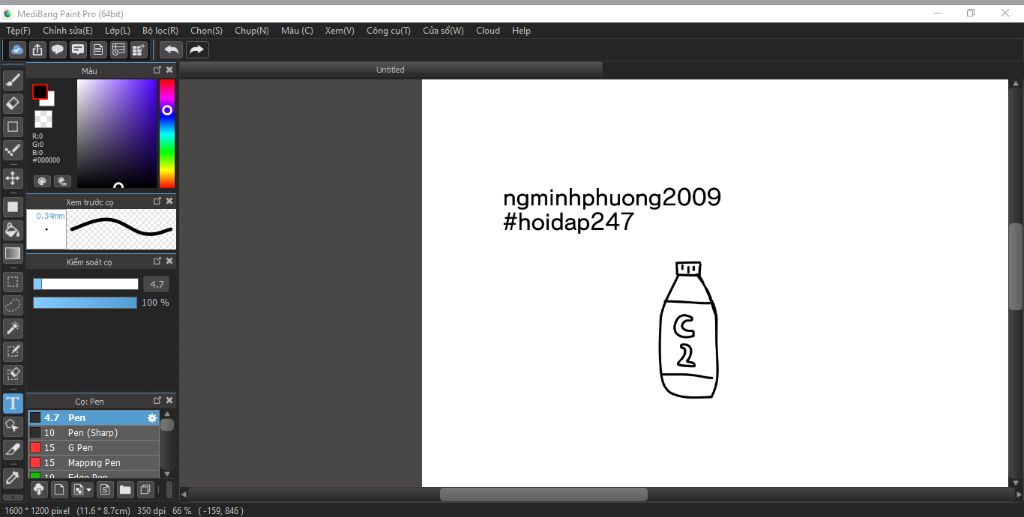Switch to the Untitled canvas tab

(x=391, y=70)
